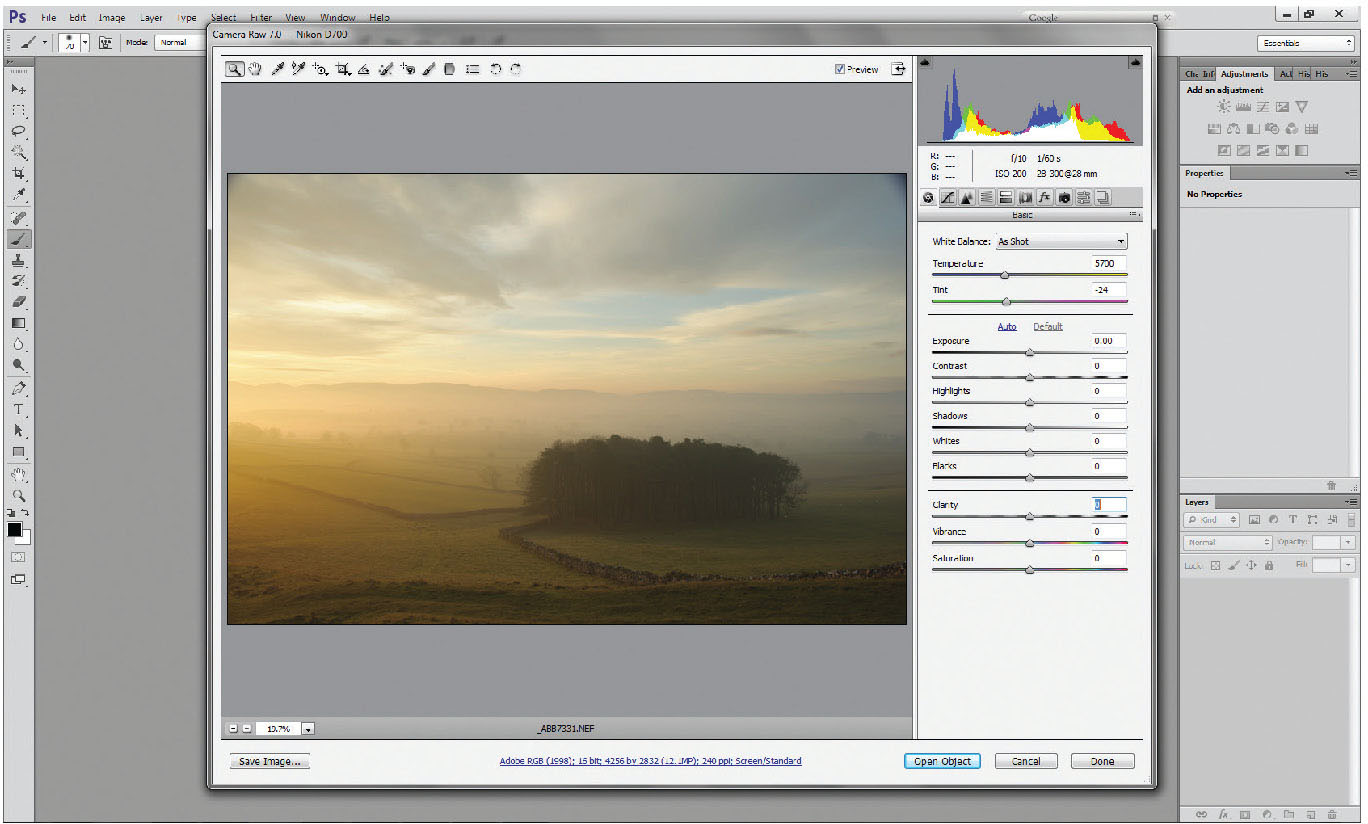
Task: Pick the Straighten tool in Camera Raw
Action: pyautogui.click(x=364, y=69)
